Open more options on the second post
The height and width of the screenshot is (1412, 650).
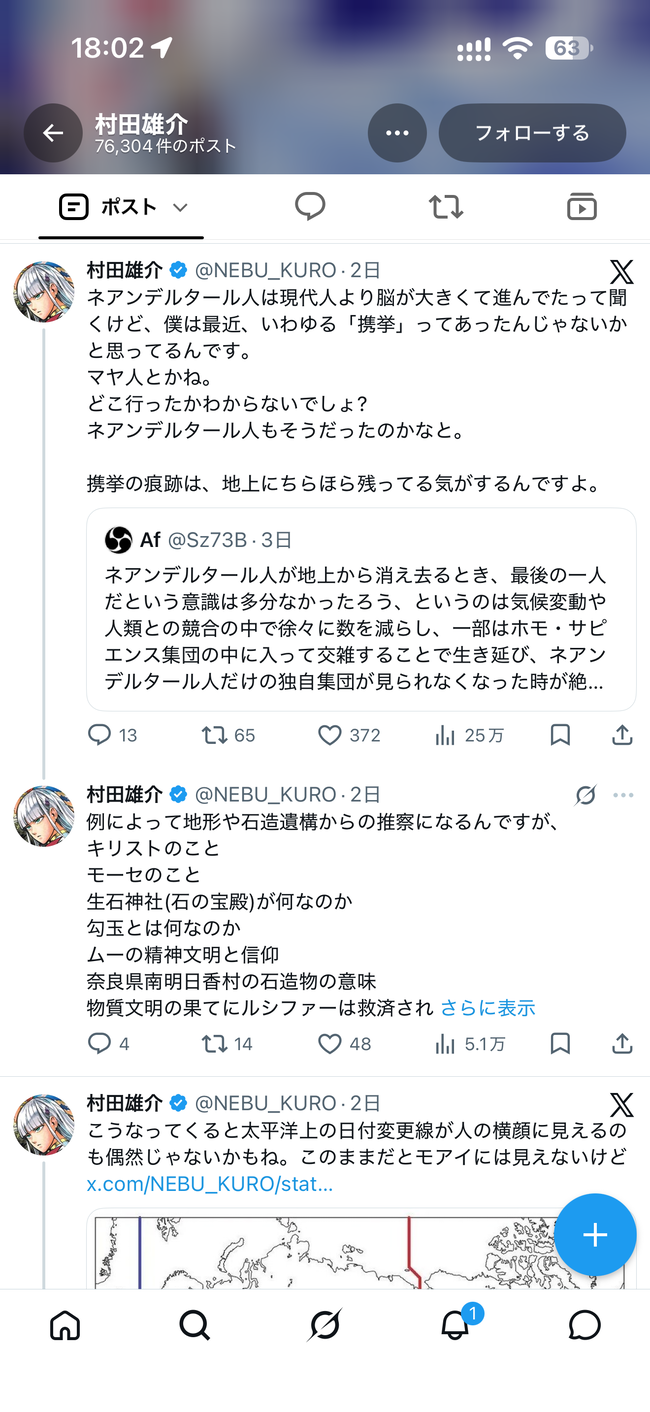[x=623, y=795]
